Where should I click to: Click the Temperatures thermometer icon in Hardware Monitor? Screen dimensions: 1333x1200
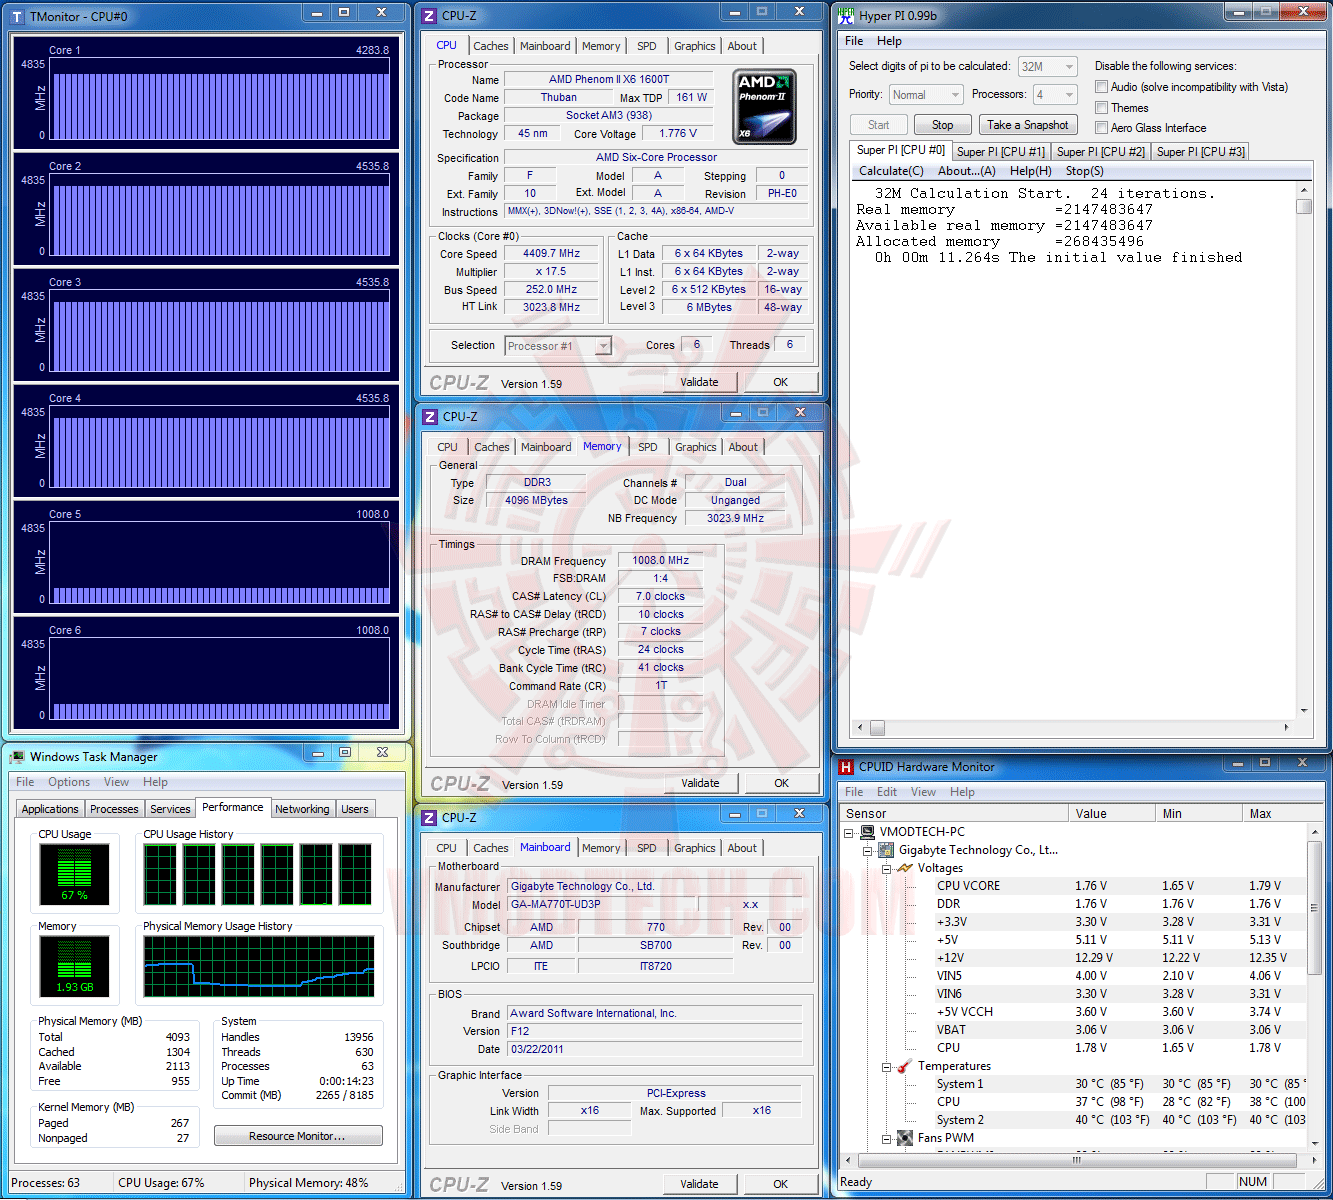coord(905,1066)
